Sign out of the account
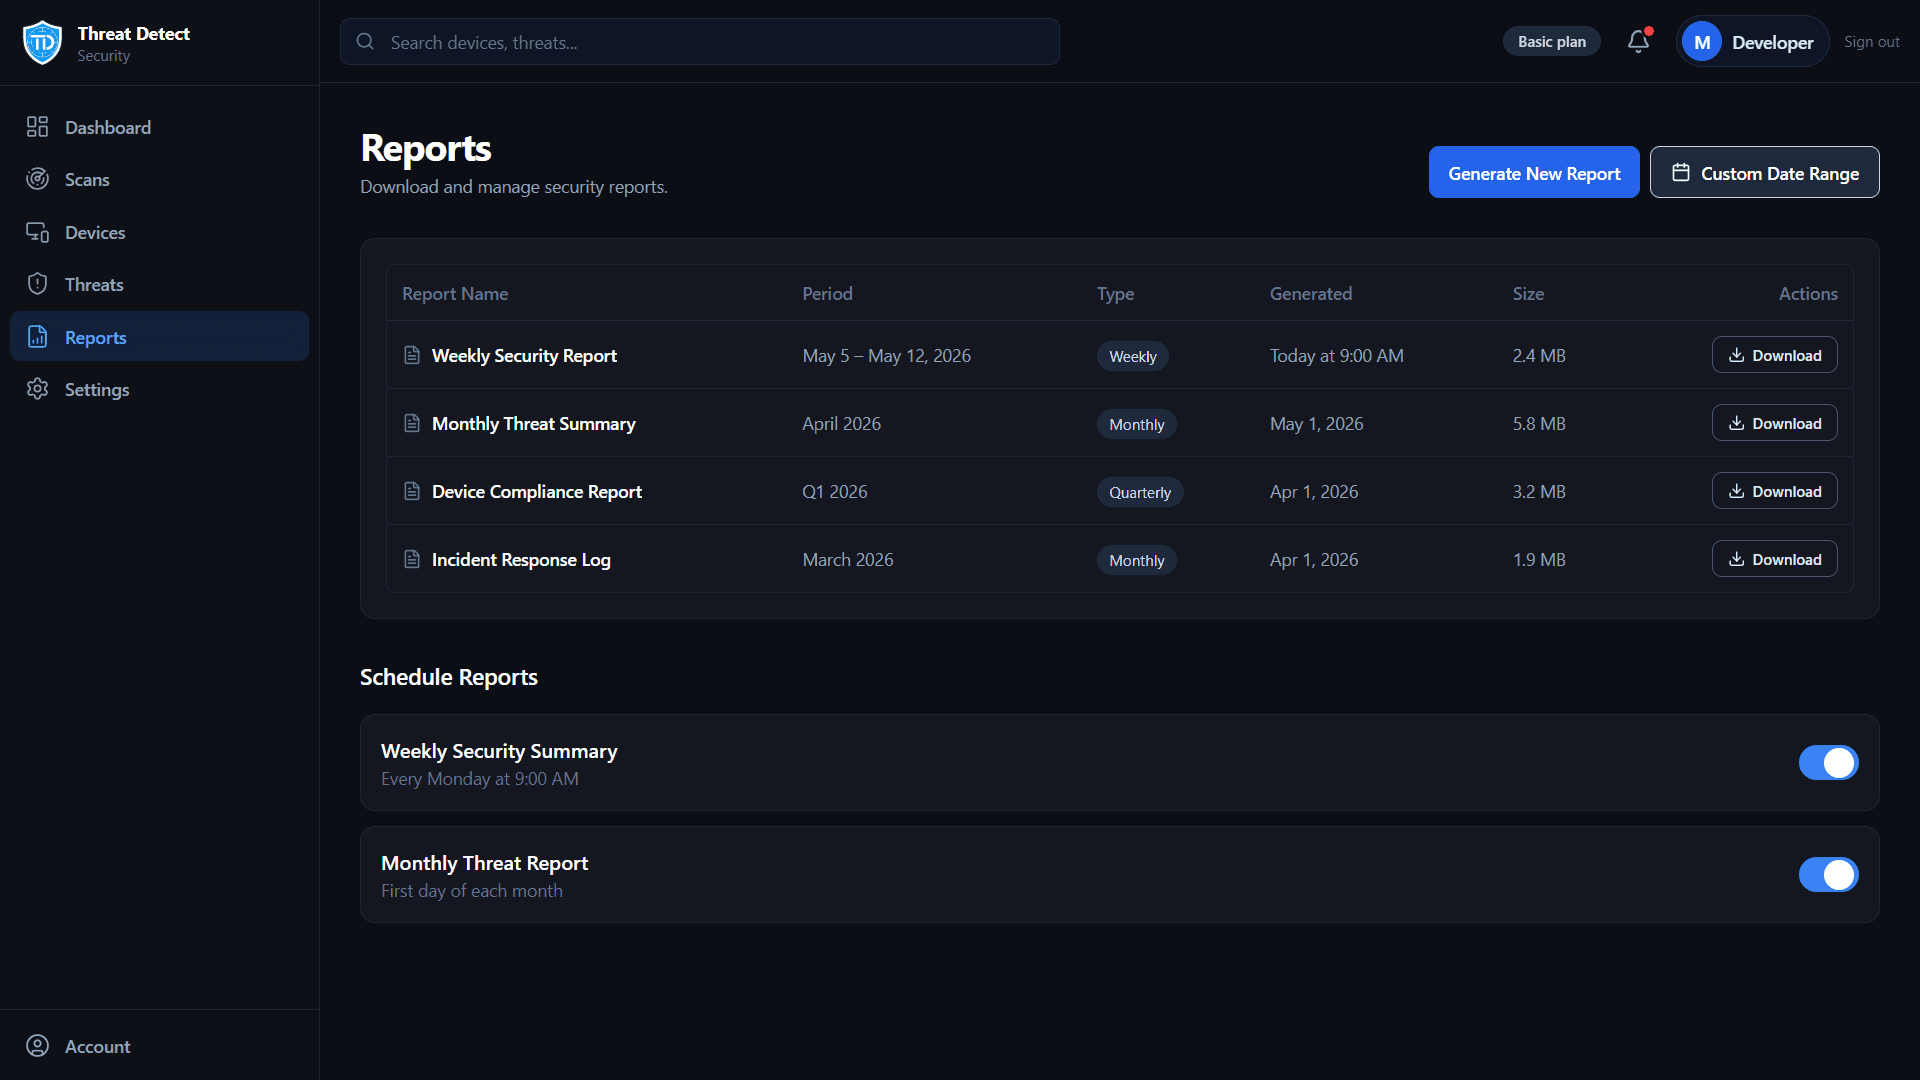 tap(1871, 42)
